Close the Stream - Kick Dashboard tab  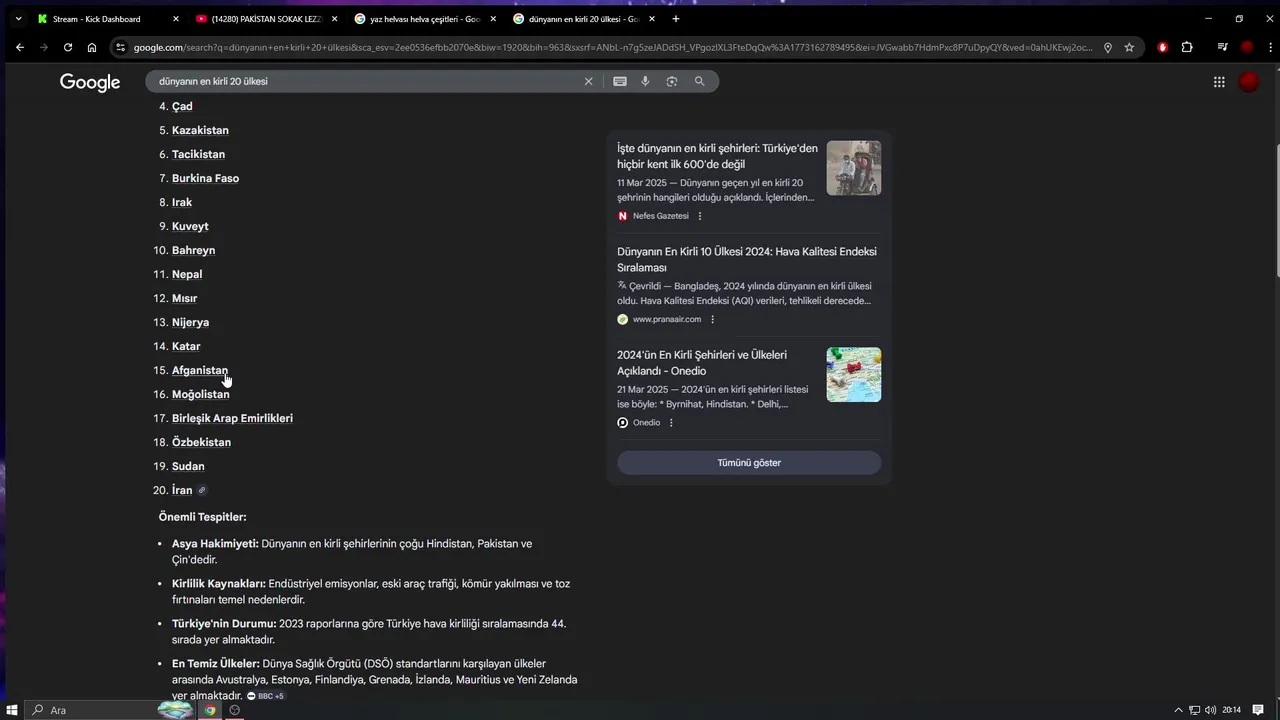tap(176, 19)
